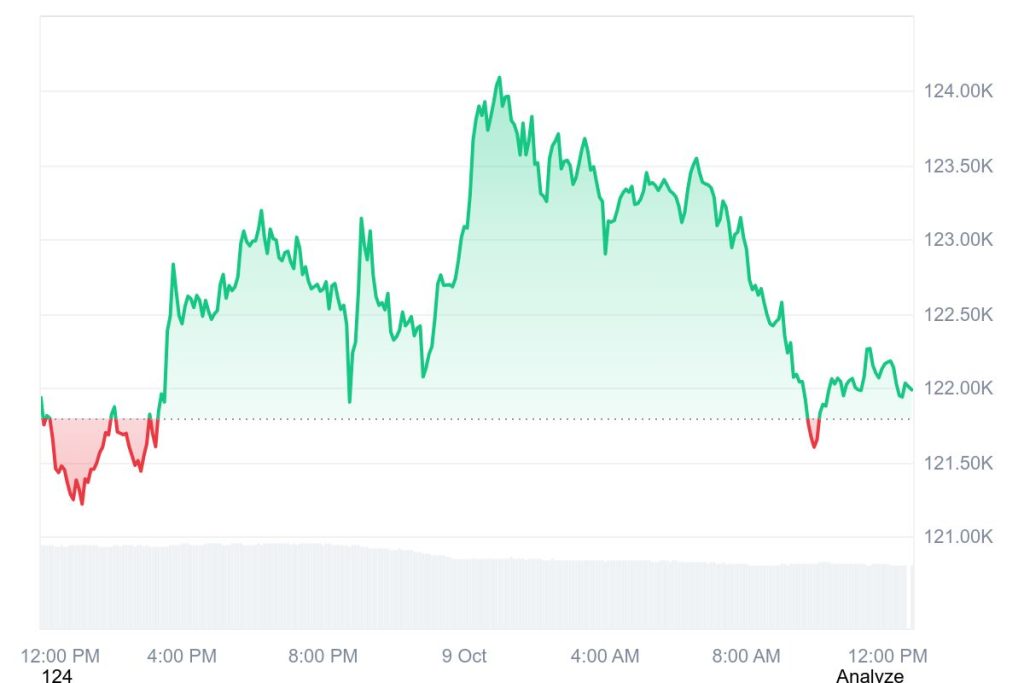The height and width of the screenshot is (683, 1024).
Task: Click the 124 label below the chart
Action: point(57,676)
